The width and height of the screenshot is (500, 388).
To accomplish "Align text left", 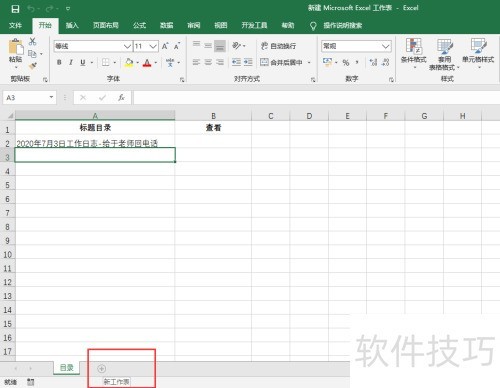I will (x=196, y=62).
